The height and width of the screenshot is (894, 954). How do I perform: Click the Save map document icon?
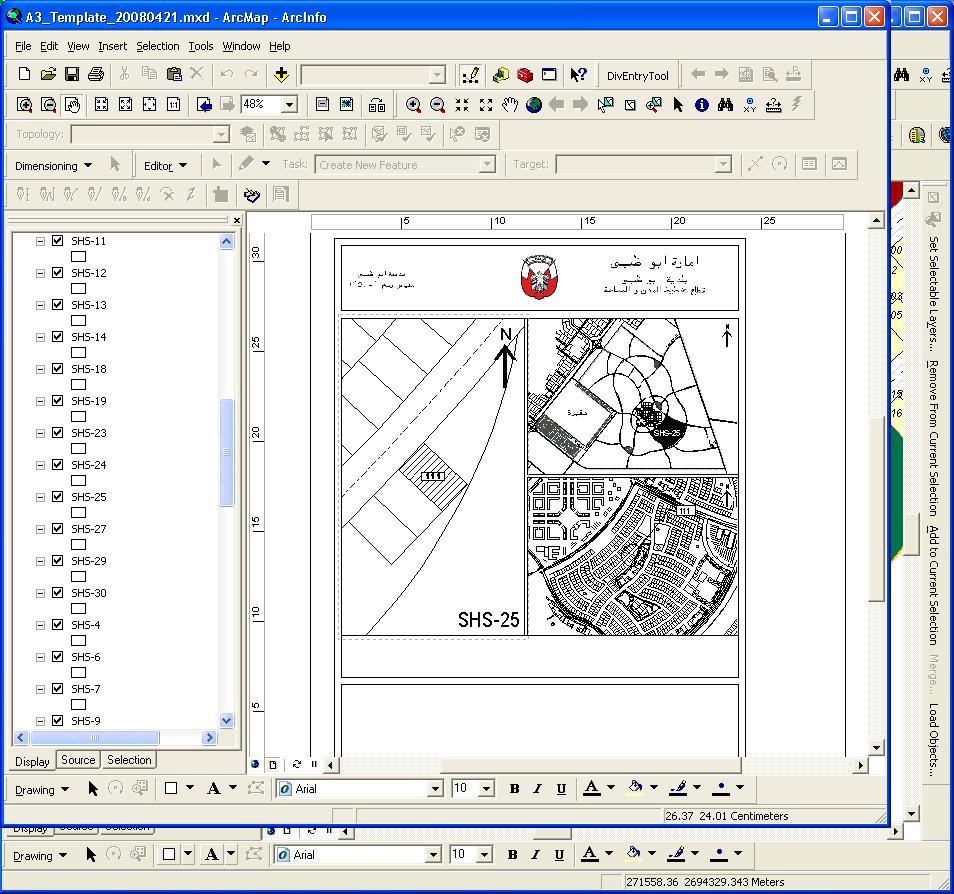72,74
